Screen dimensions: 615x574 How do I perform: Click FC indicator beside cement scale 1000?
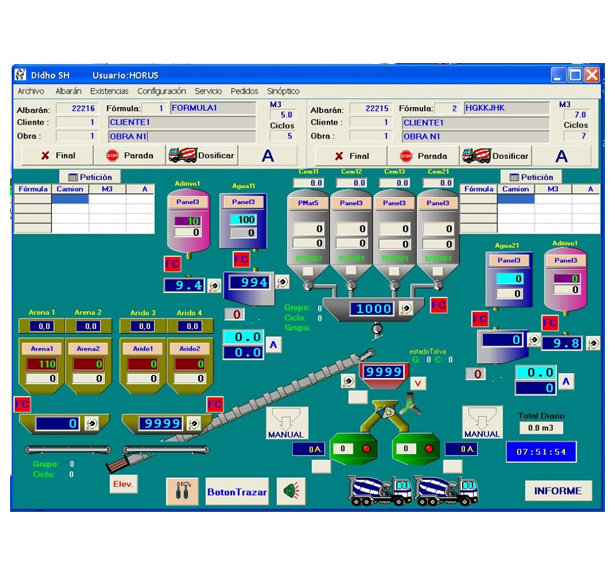[439, 305]
